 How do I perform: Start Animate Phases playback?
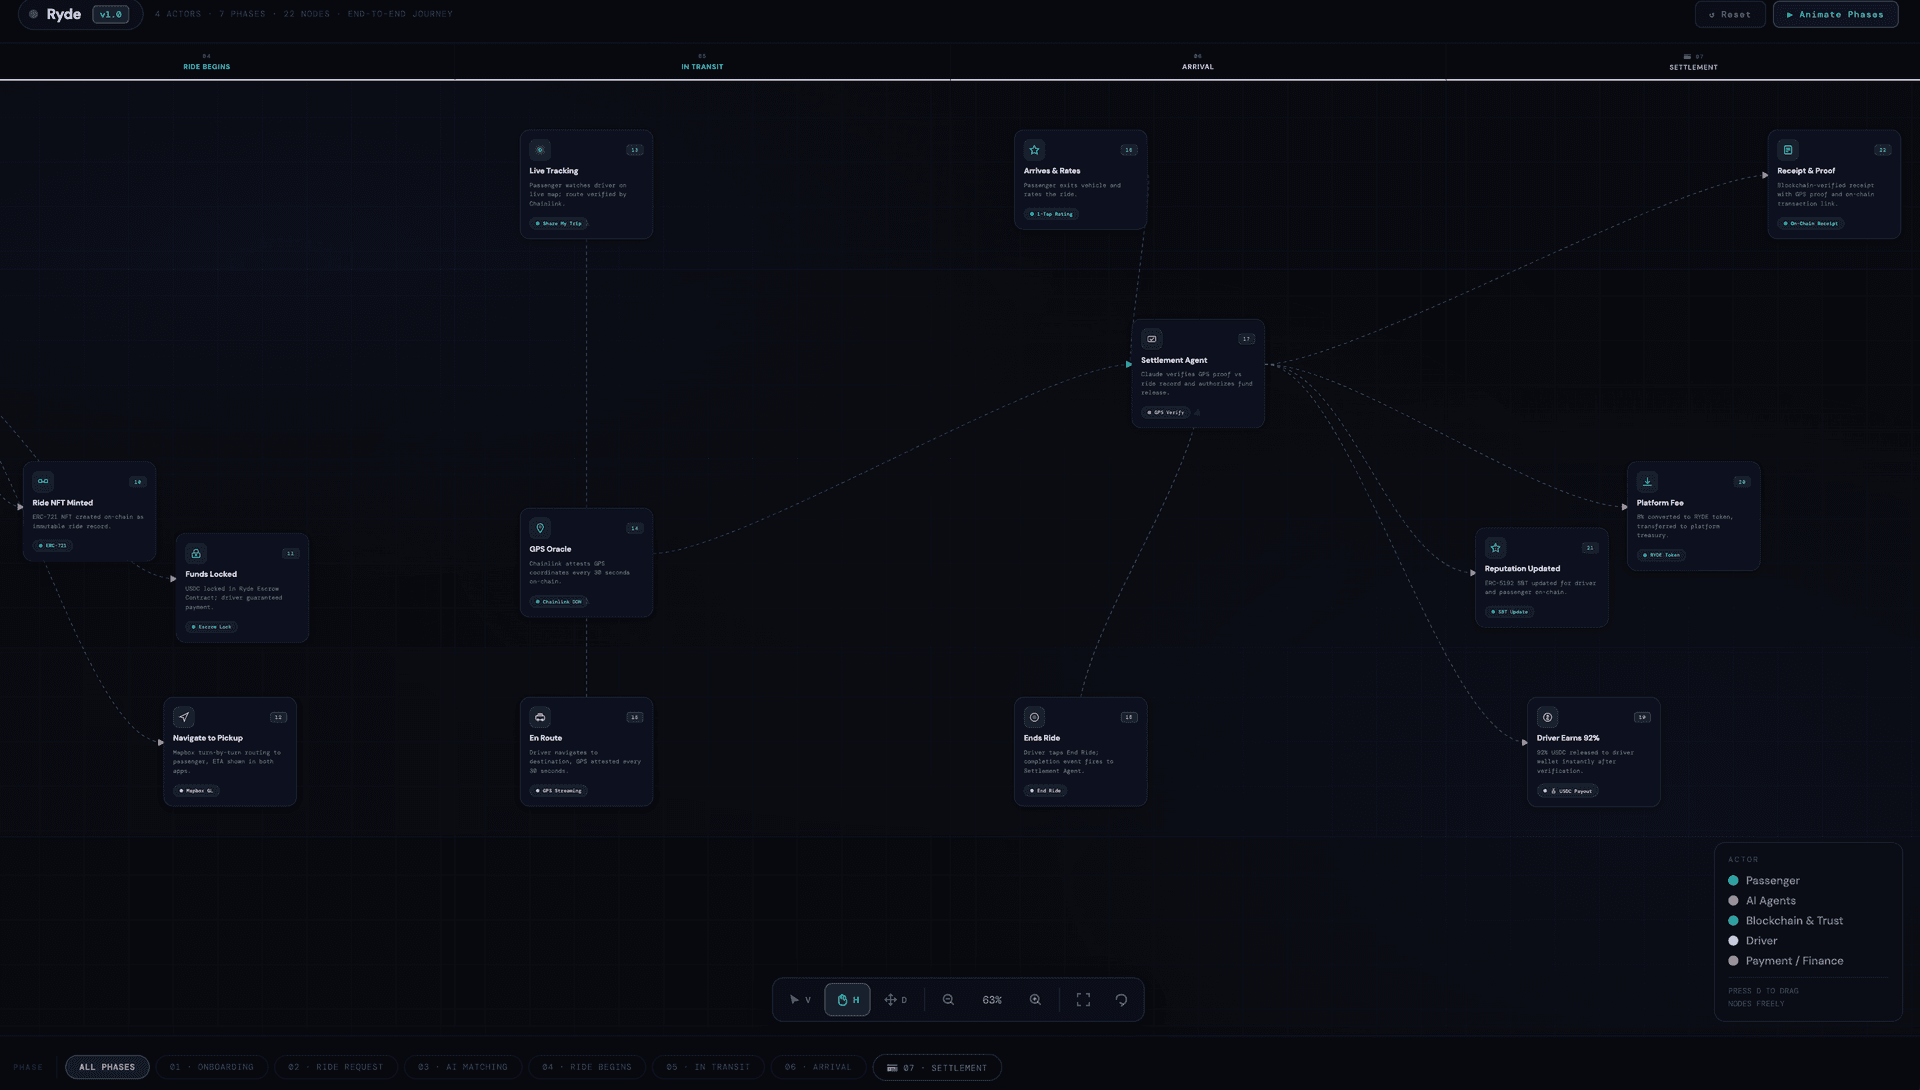pyautogui.click(x=1835, y=14)
